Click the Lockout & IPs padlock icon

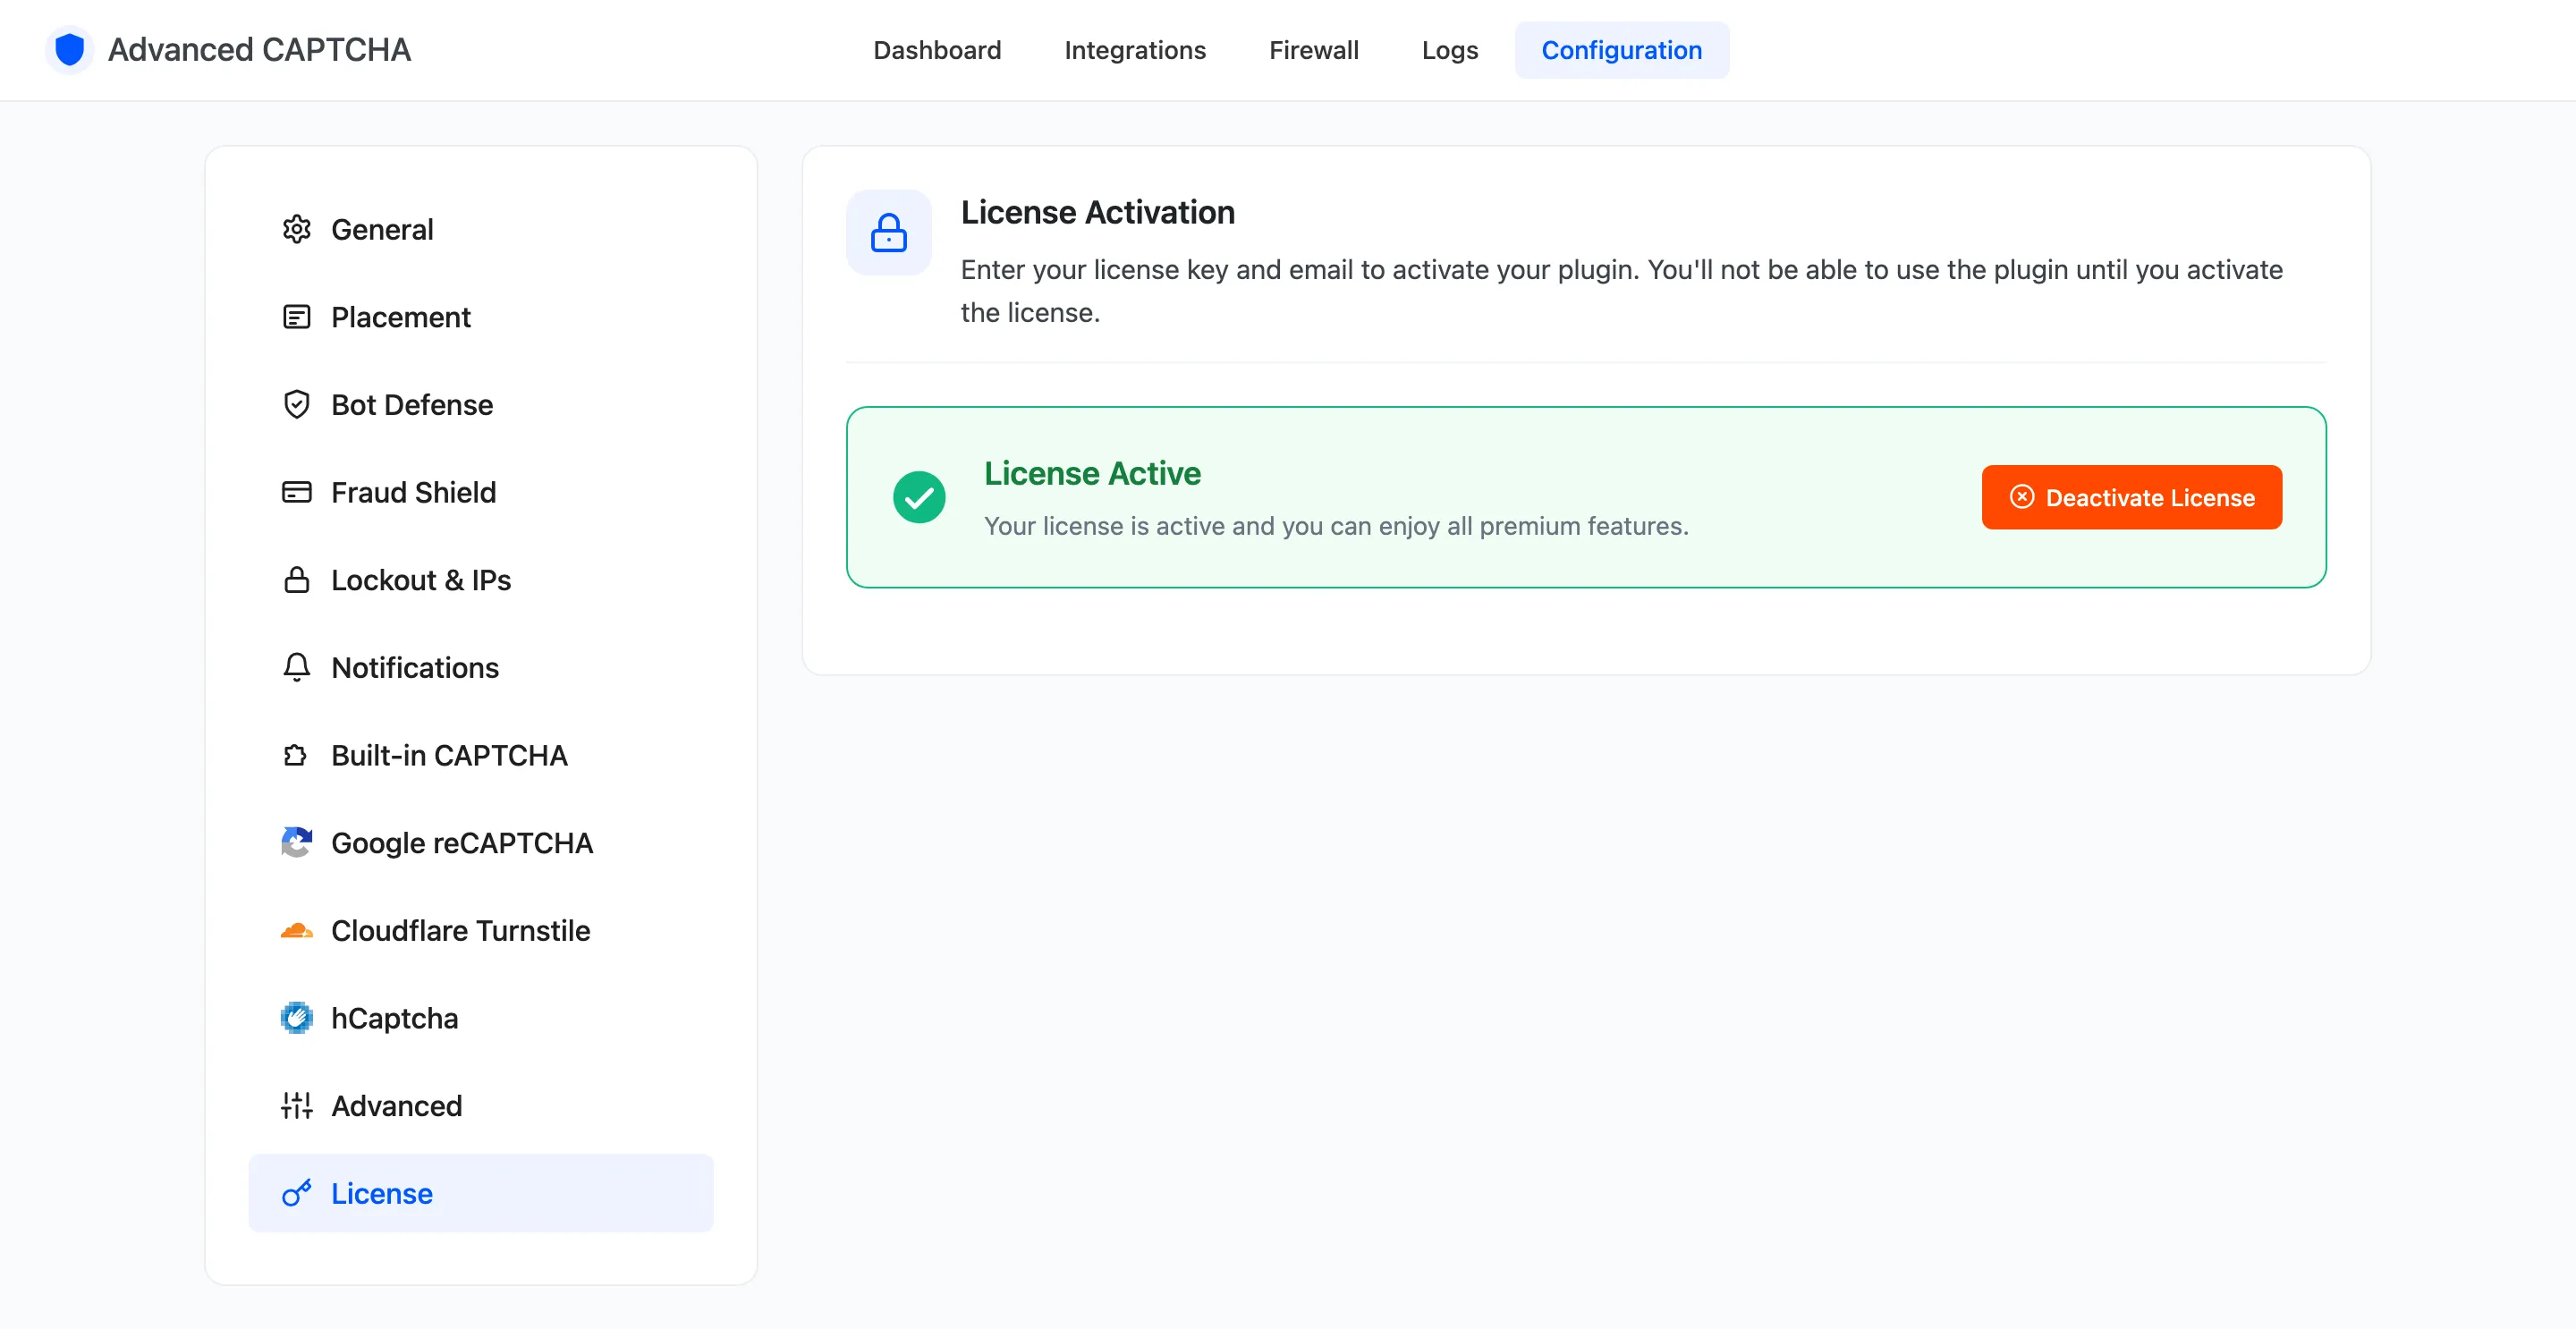[x=296, y=580]
